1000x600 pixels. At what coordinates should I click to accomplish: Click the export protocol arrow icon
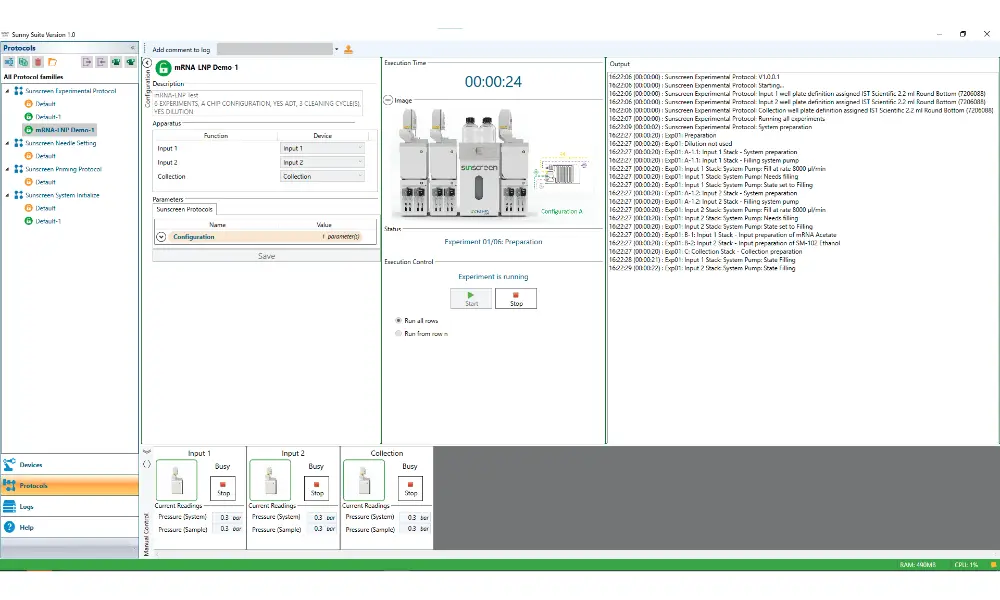[86, 62]
